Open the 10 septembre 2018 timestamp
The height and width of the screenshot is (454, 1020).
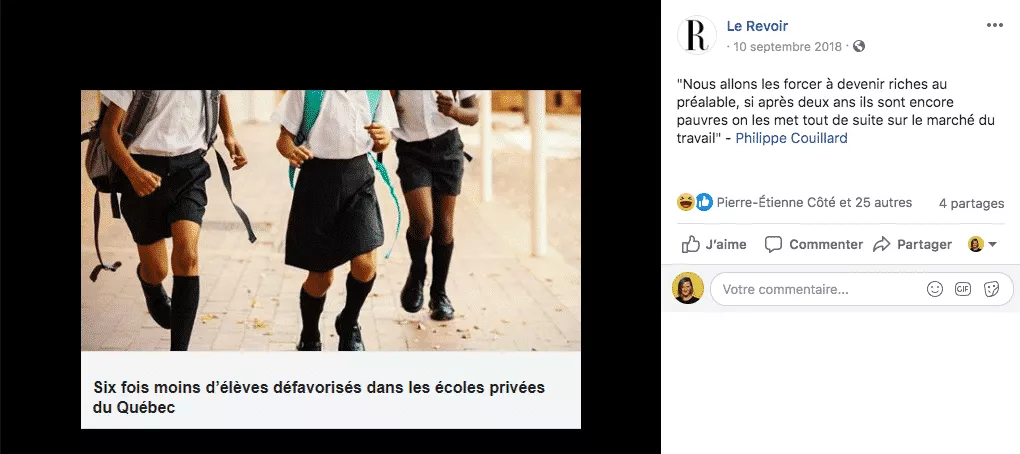click(787, 47)
